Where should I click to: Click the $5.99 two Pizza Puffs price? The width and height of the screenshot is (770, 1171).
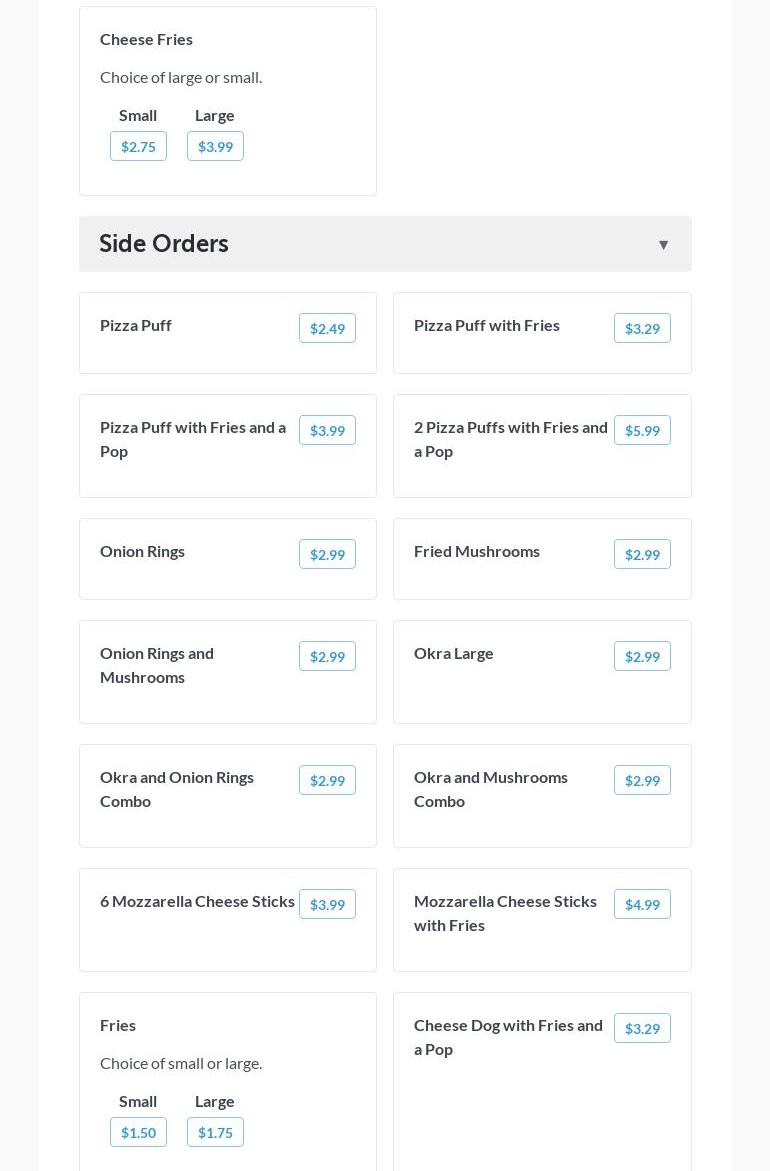pos(642,431)
